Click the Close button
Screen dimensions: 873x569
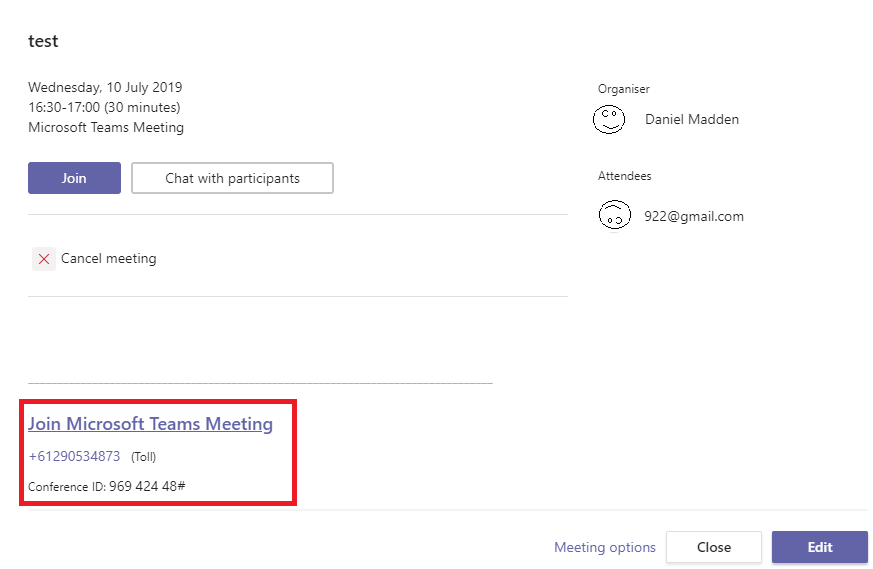point(714,547)
